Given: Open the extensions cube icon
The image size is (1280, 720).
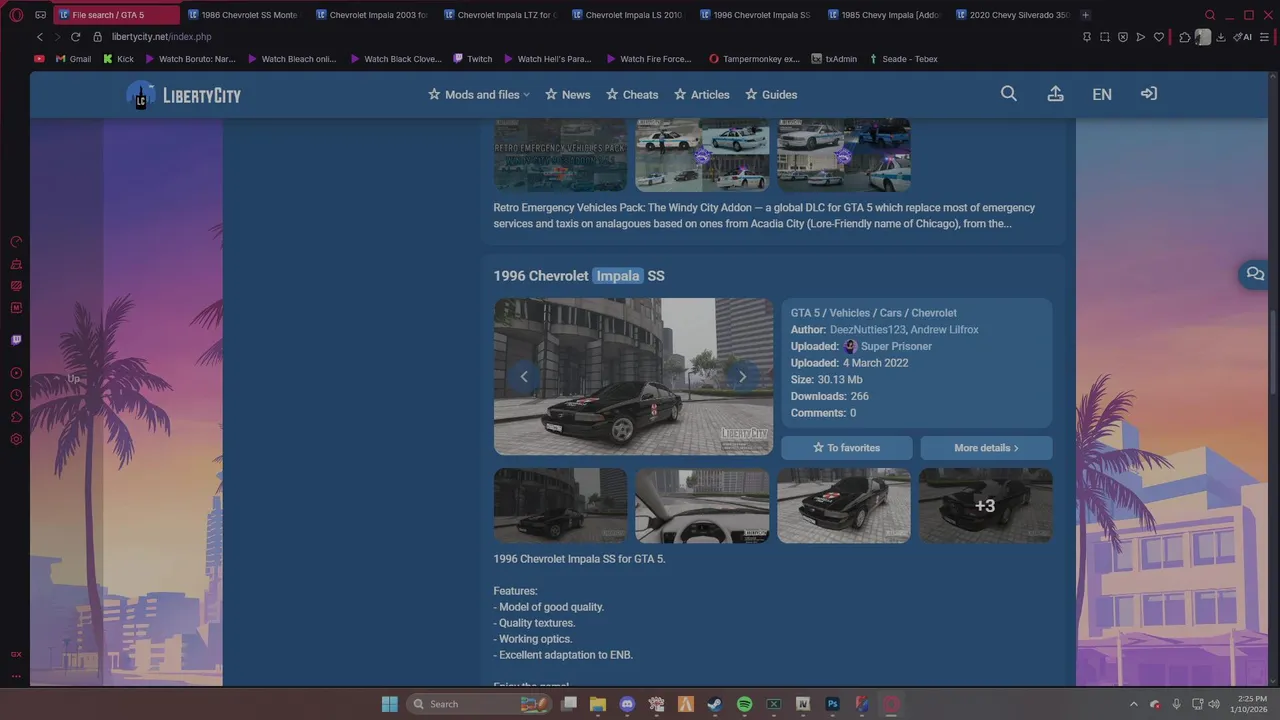Looking at the screenshot, I should 1185,37.
